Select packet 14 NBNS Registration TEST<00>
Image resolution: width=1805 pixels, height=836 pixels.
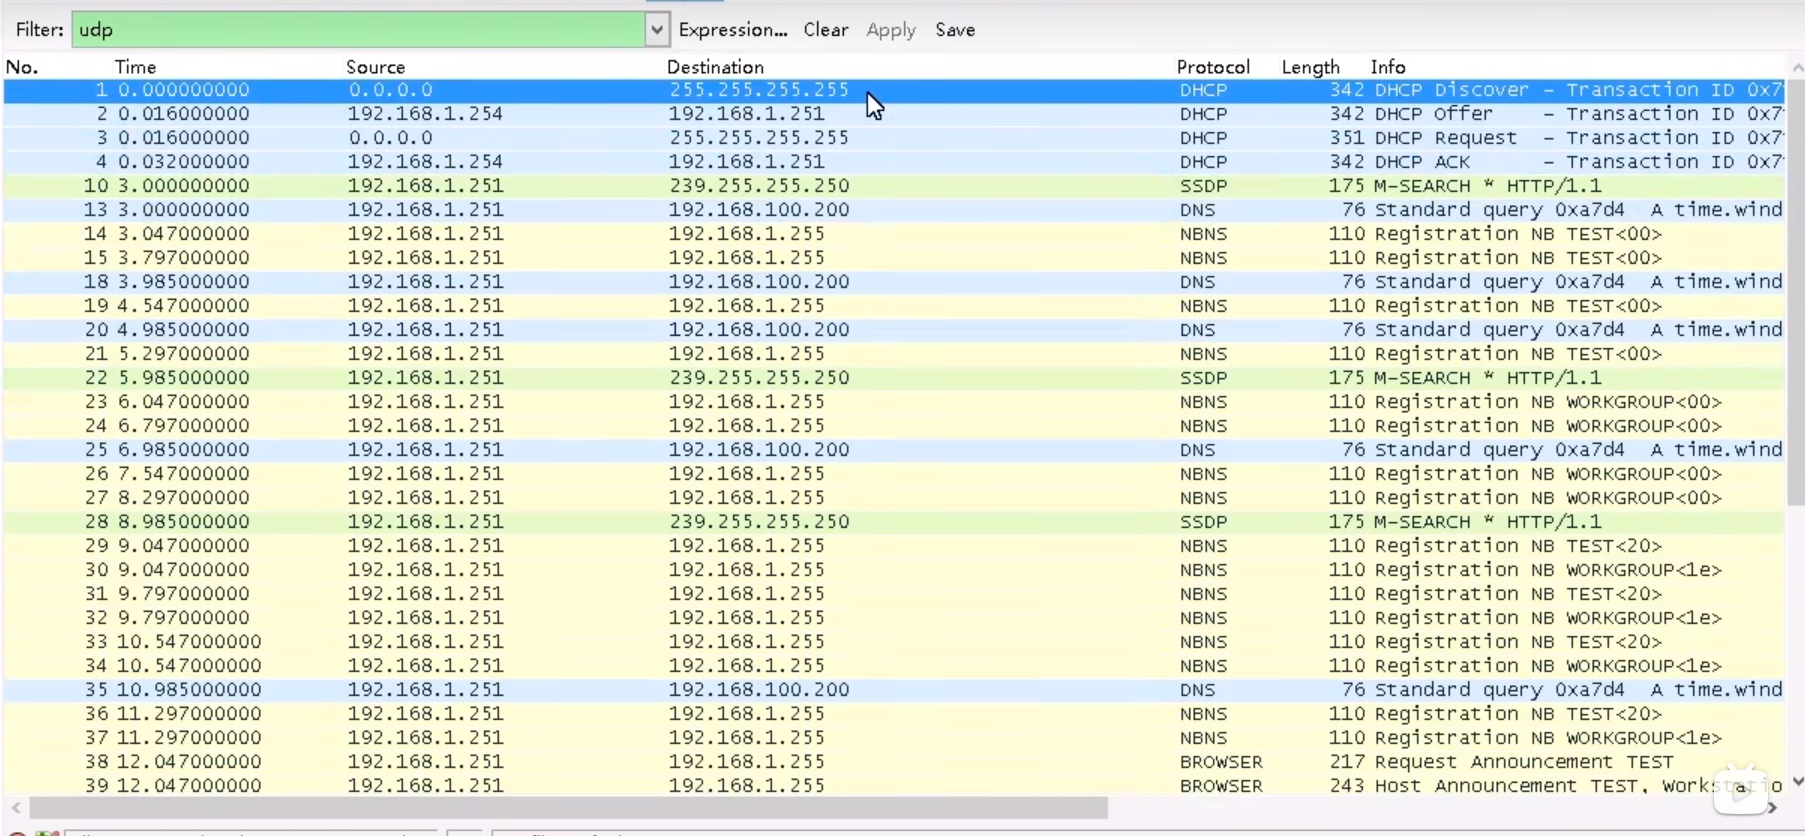894,234
